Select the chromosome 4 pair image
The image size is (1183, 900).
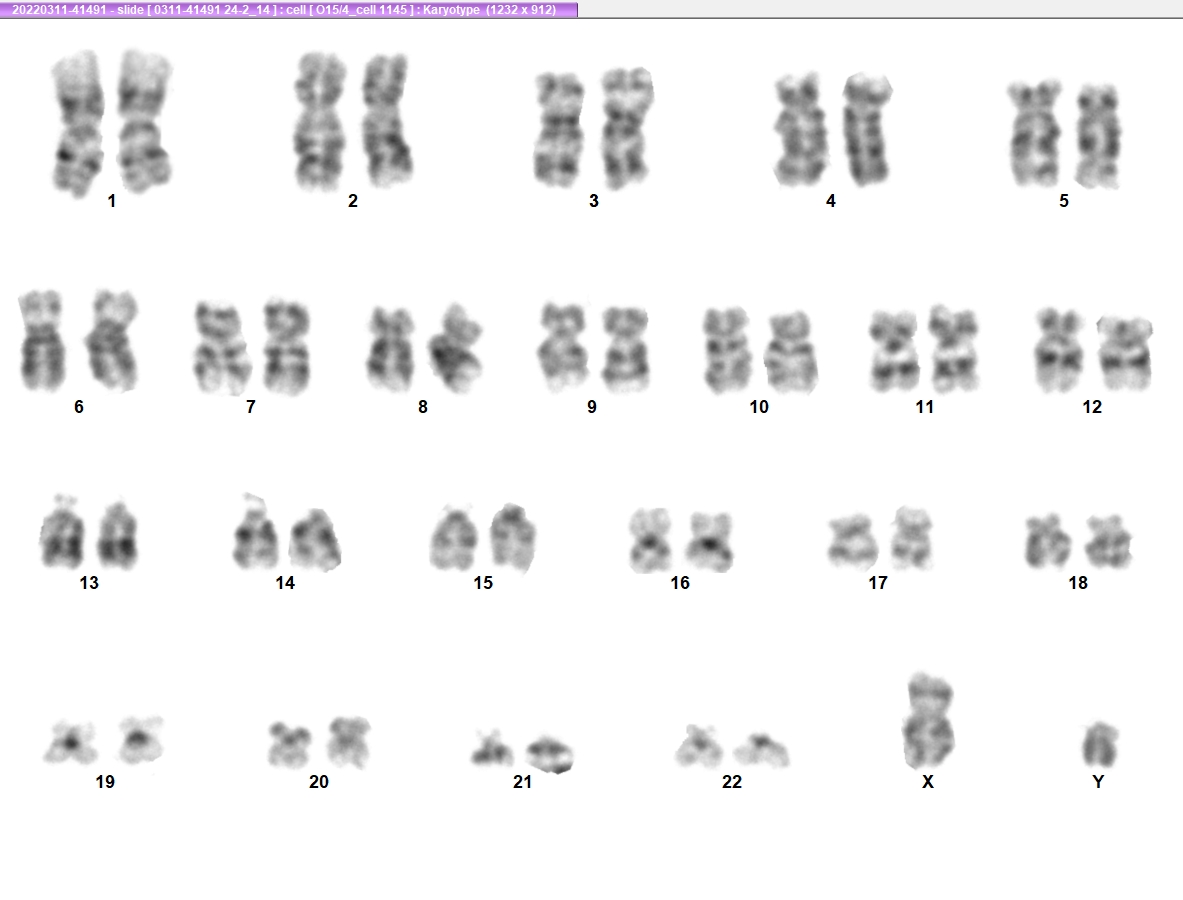click(x=833, y=130)
